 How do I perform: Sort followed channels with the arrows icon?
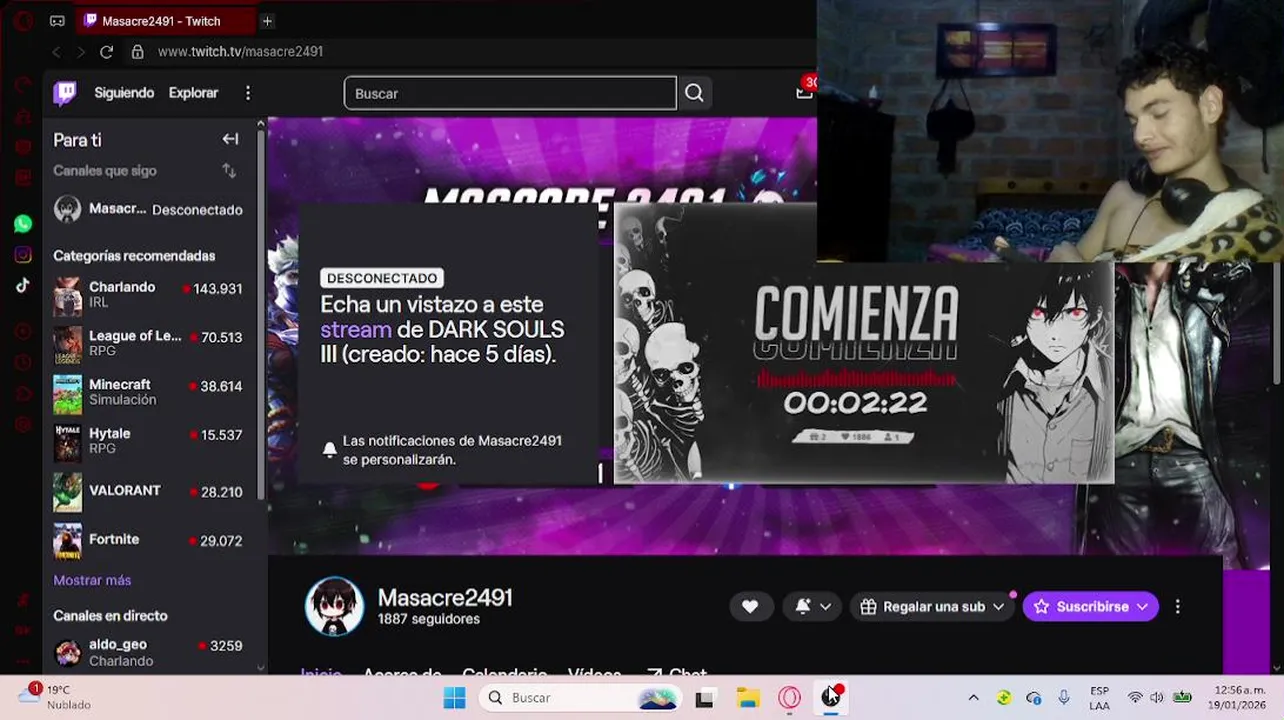(229, 171)
